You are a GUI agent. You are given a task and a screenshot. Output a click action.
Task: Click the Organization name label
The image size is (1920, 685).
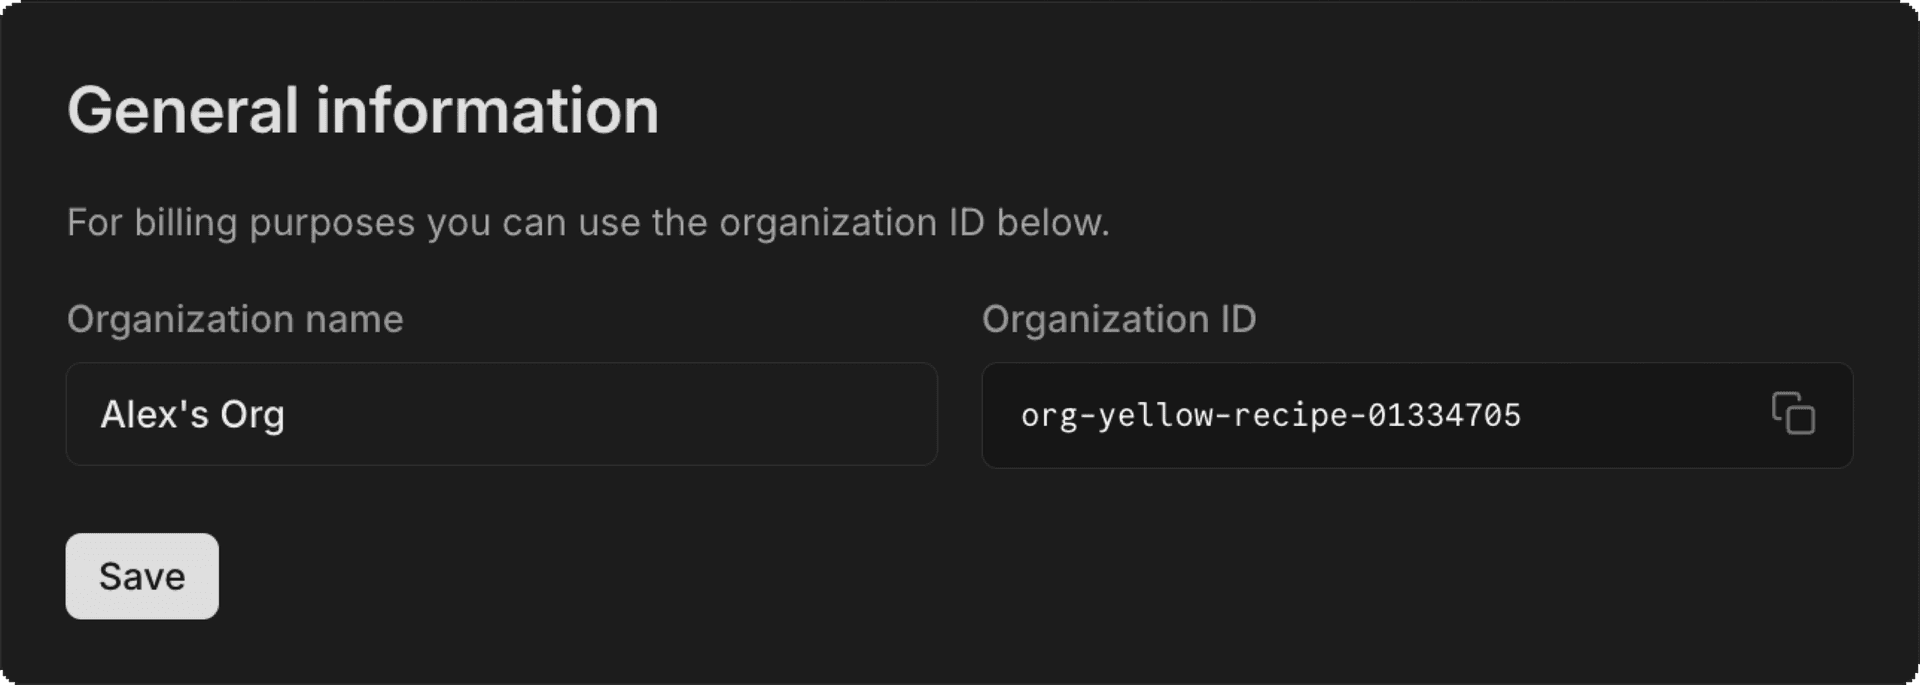point(234,319)
